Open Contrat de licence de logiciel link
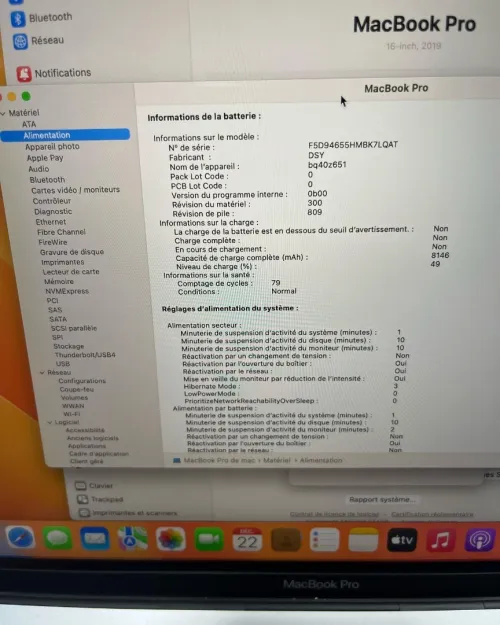500x625 pixels. coord(334,514)
